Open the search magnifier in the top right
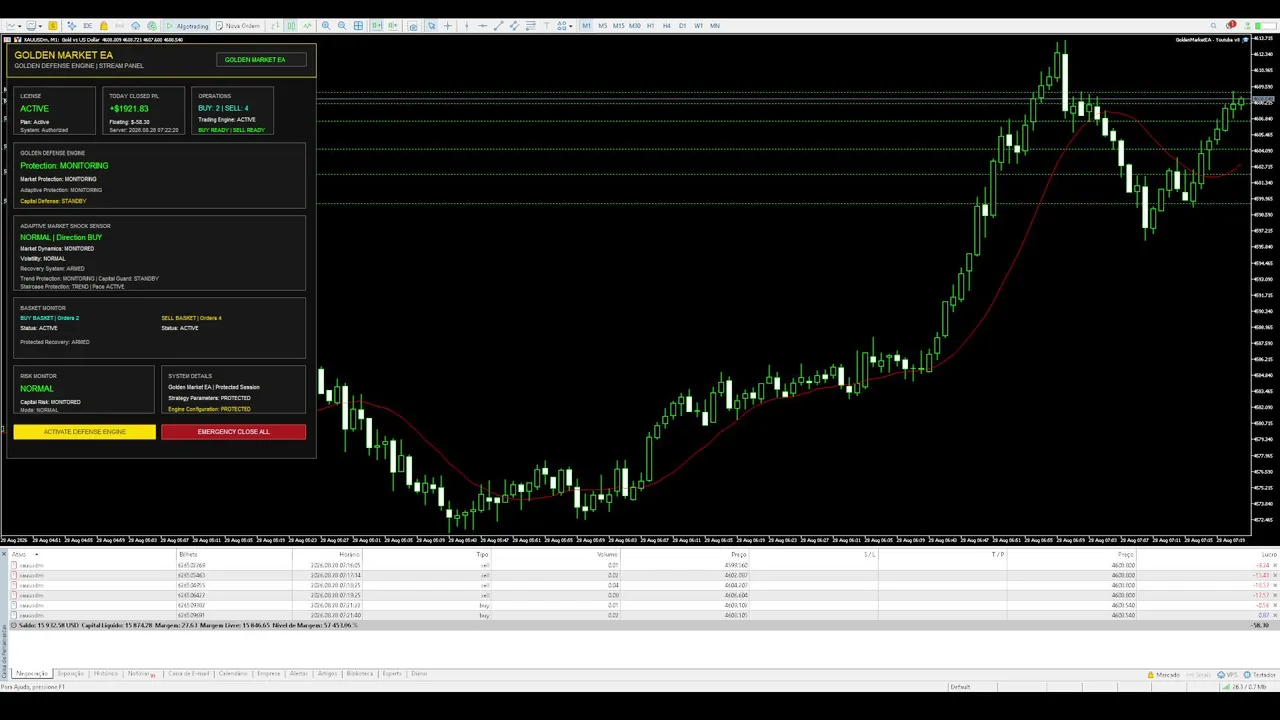Screen dimensions: 1280x720 [x=1213, y=26]
